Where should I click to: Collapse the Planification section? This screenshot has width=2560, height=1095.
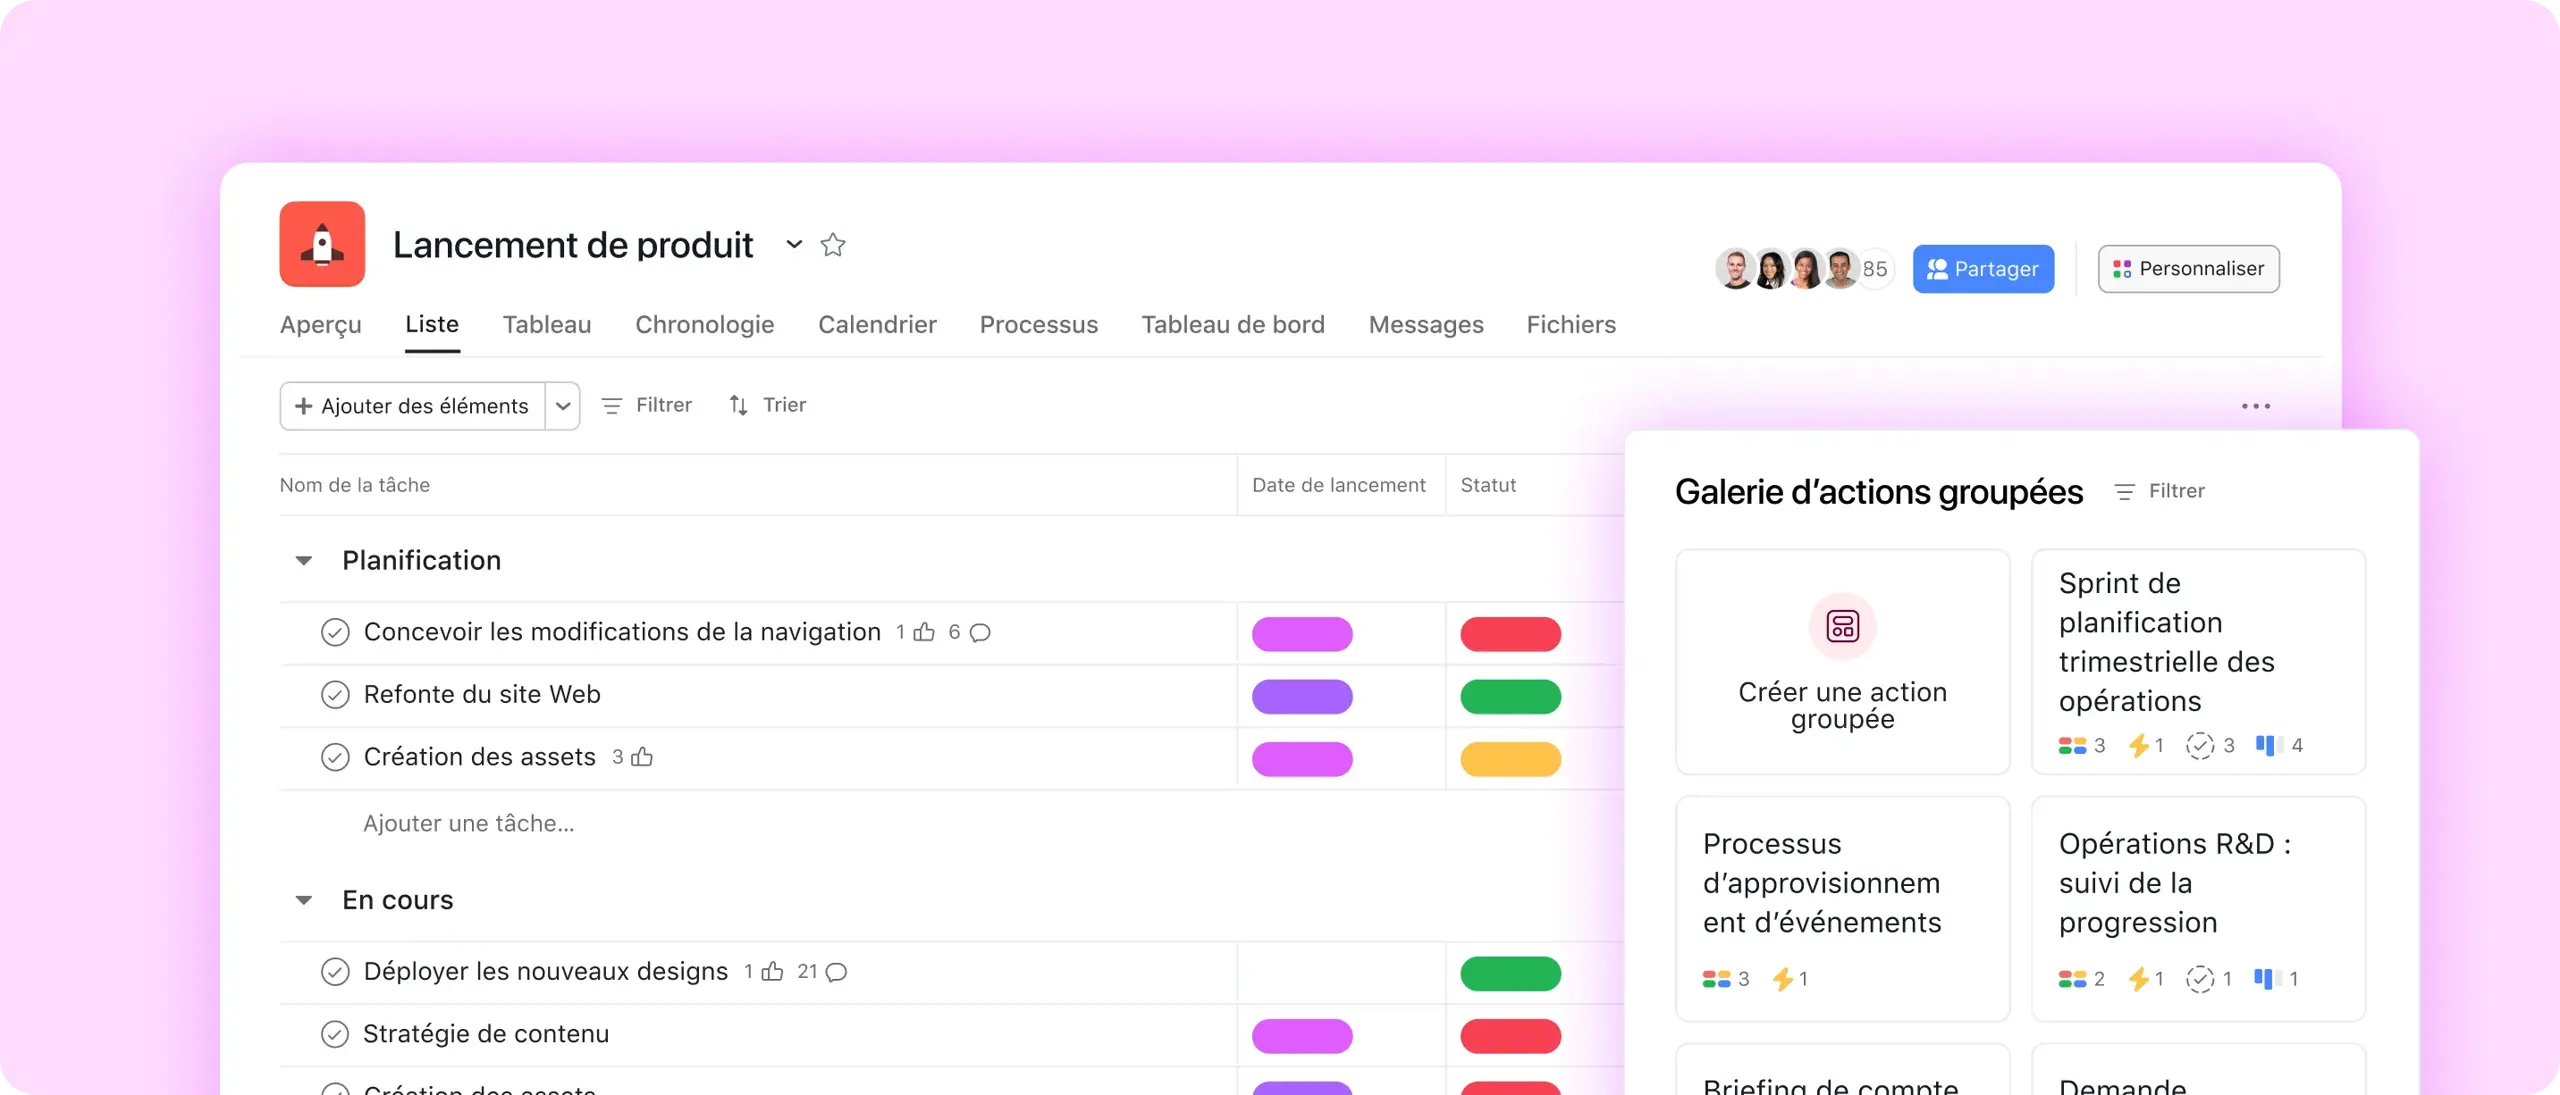(304, 561)
